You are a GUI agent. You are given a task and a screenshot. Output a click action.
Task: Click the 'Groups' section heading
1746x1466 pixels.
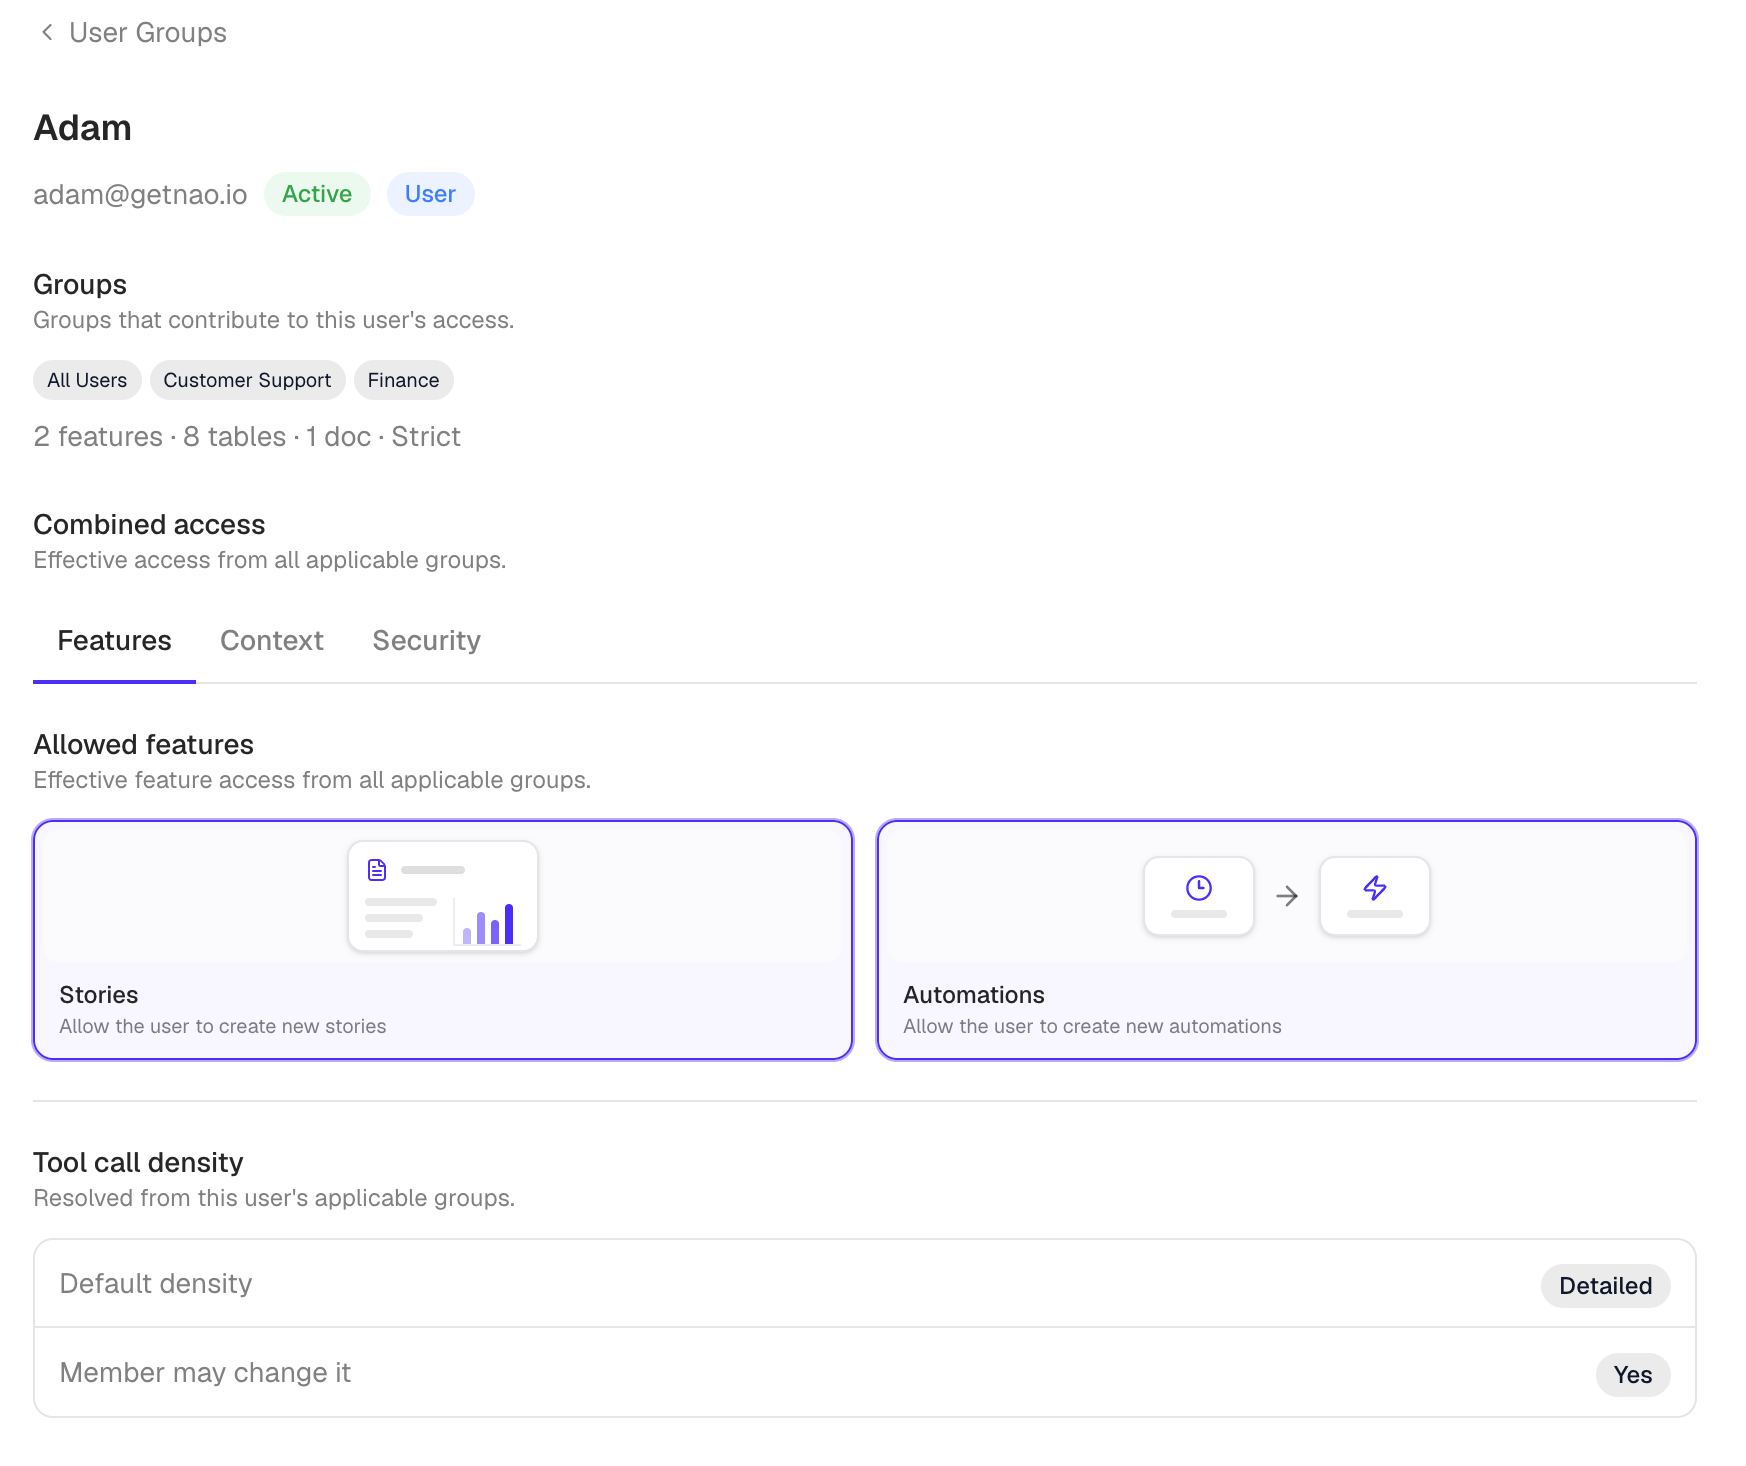click(80, 285)
